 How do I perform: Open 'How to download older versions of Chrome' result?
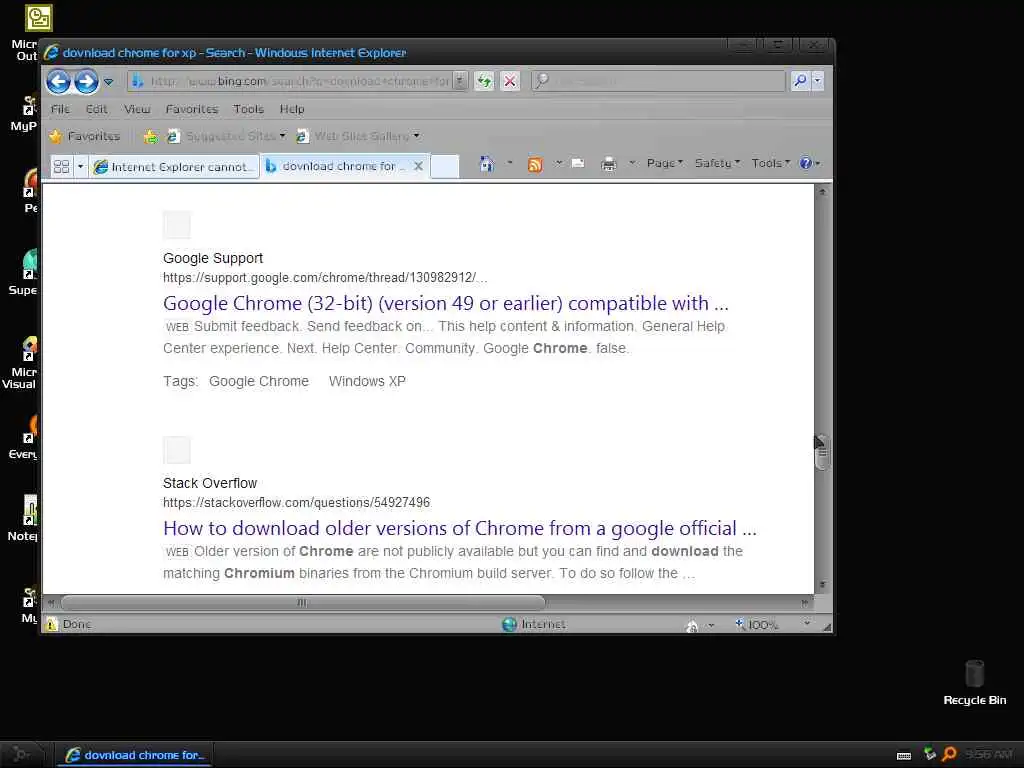point(460,528)
